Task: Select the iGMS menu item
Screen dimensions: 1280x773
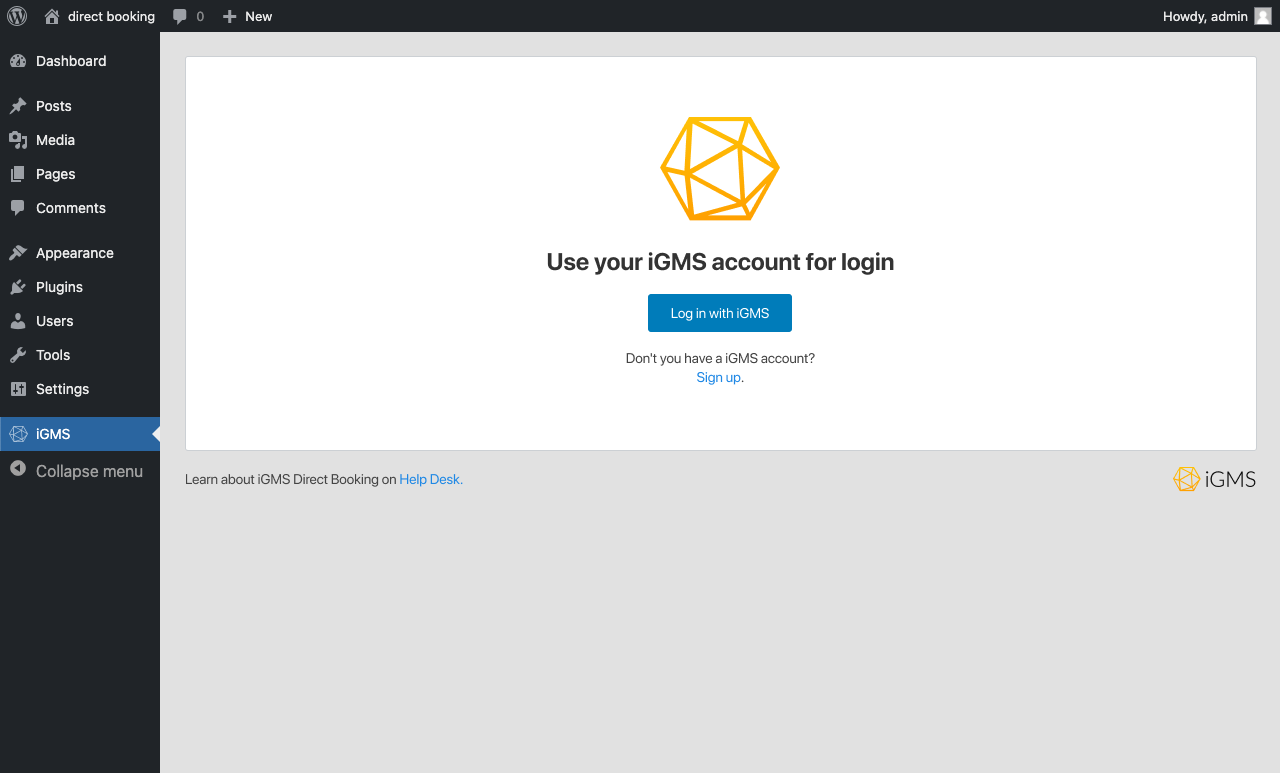Action: click(80, 434)
